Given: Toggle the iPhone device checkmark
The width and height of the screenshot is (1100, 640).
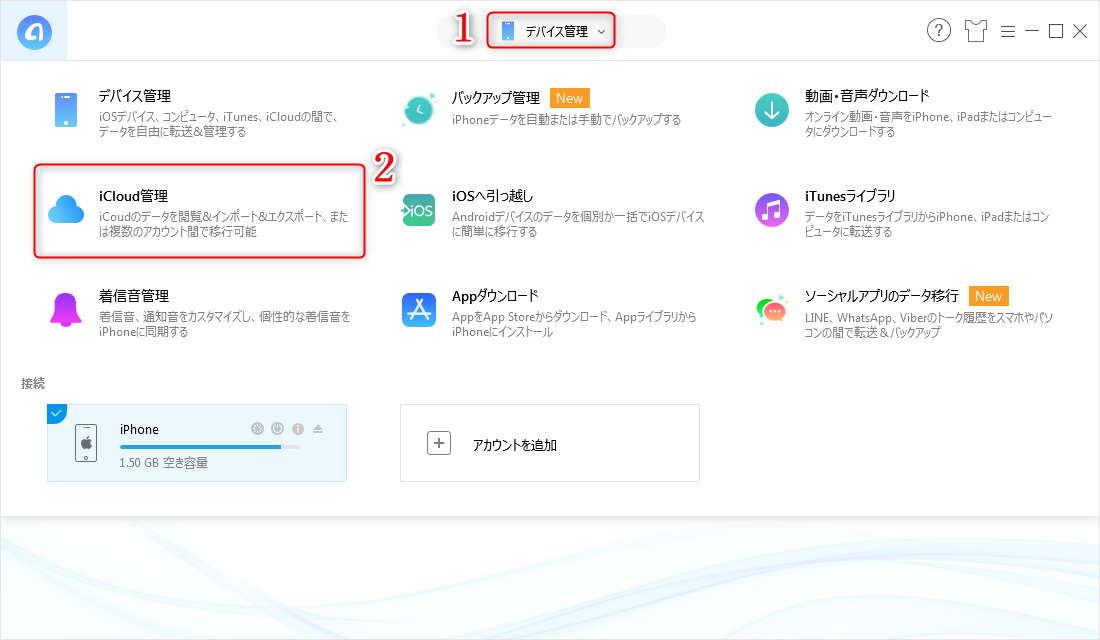Looking at the screenshot, I should coord(56,413).
